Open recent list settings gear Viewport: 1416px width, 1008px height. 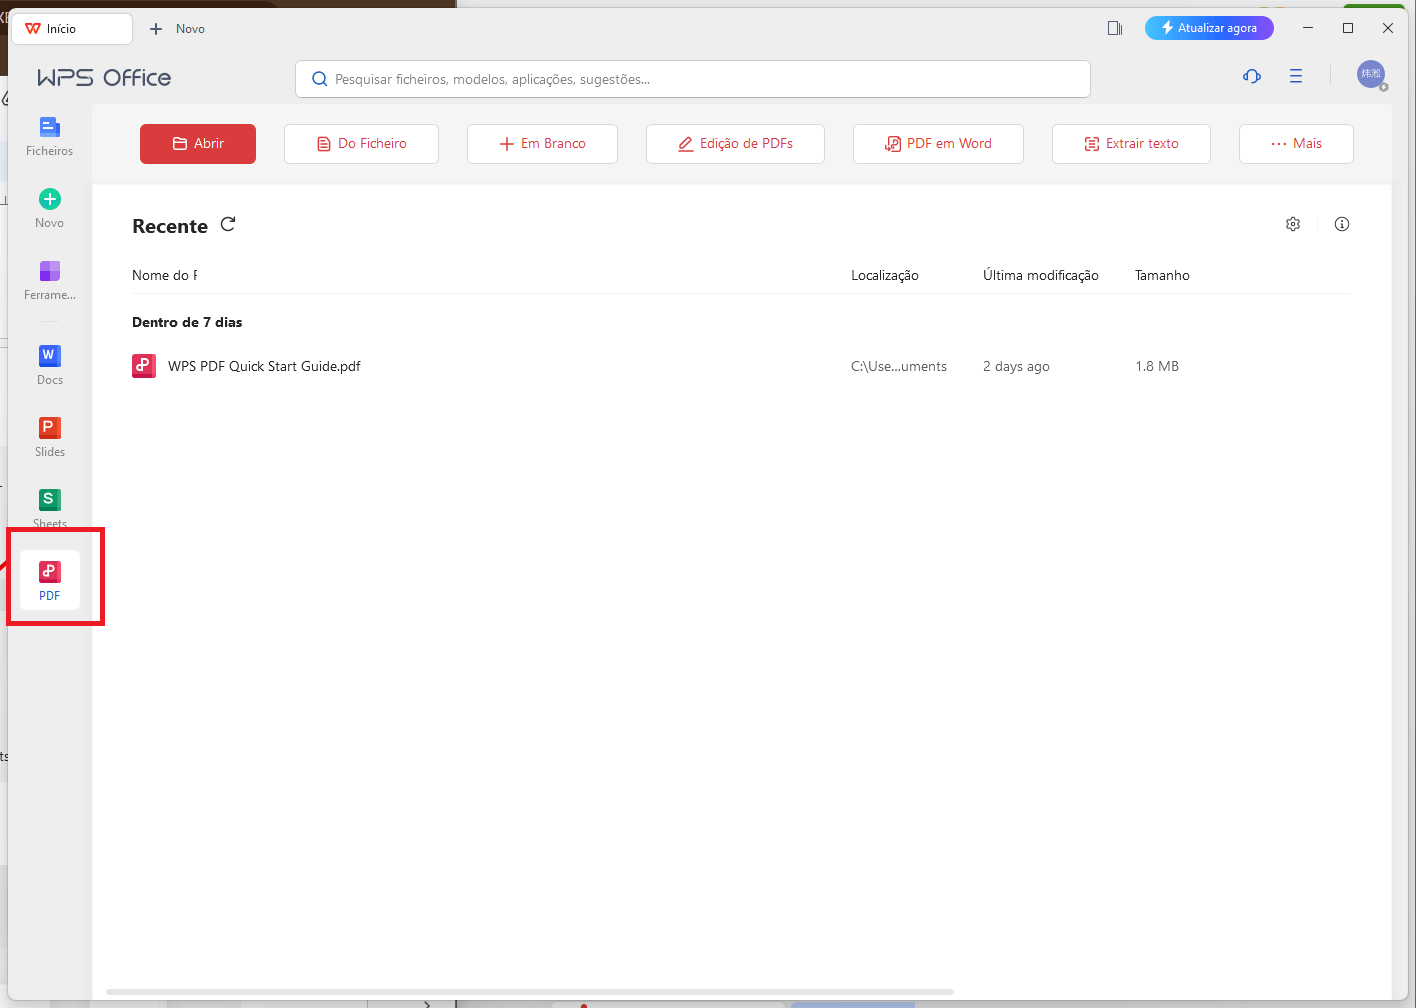[1293, 224]
